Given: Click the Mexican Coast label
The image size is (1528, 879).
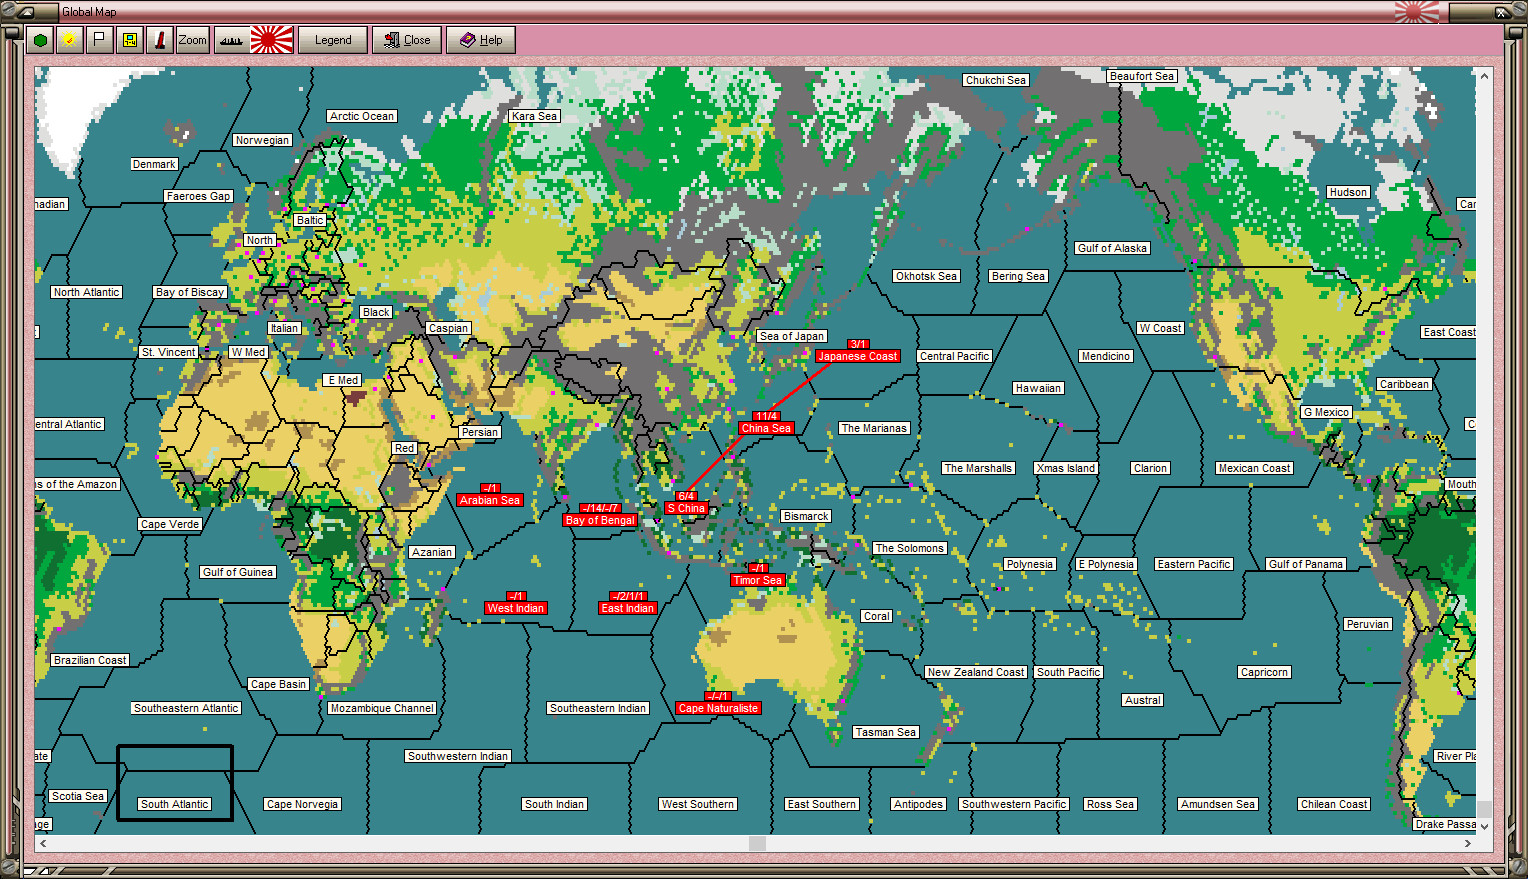Looking at the screenshot, I should coord(1254,468).
